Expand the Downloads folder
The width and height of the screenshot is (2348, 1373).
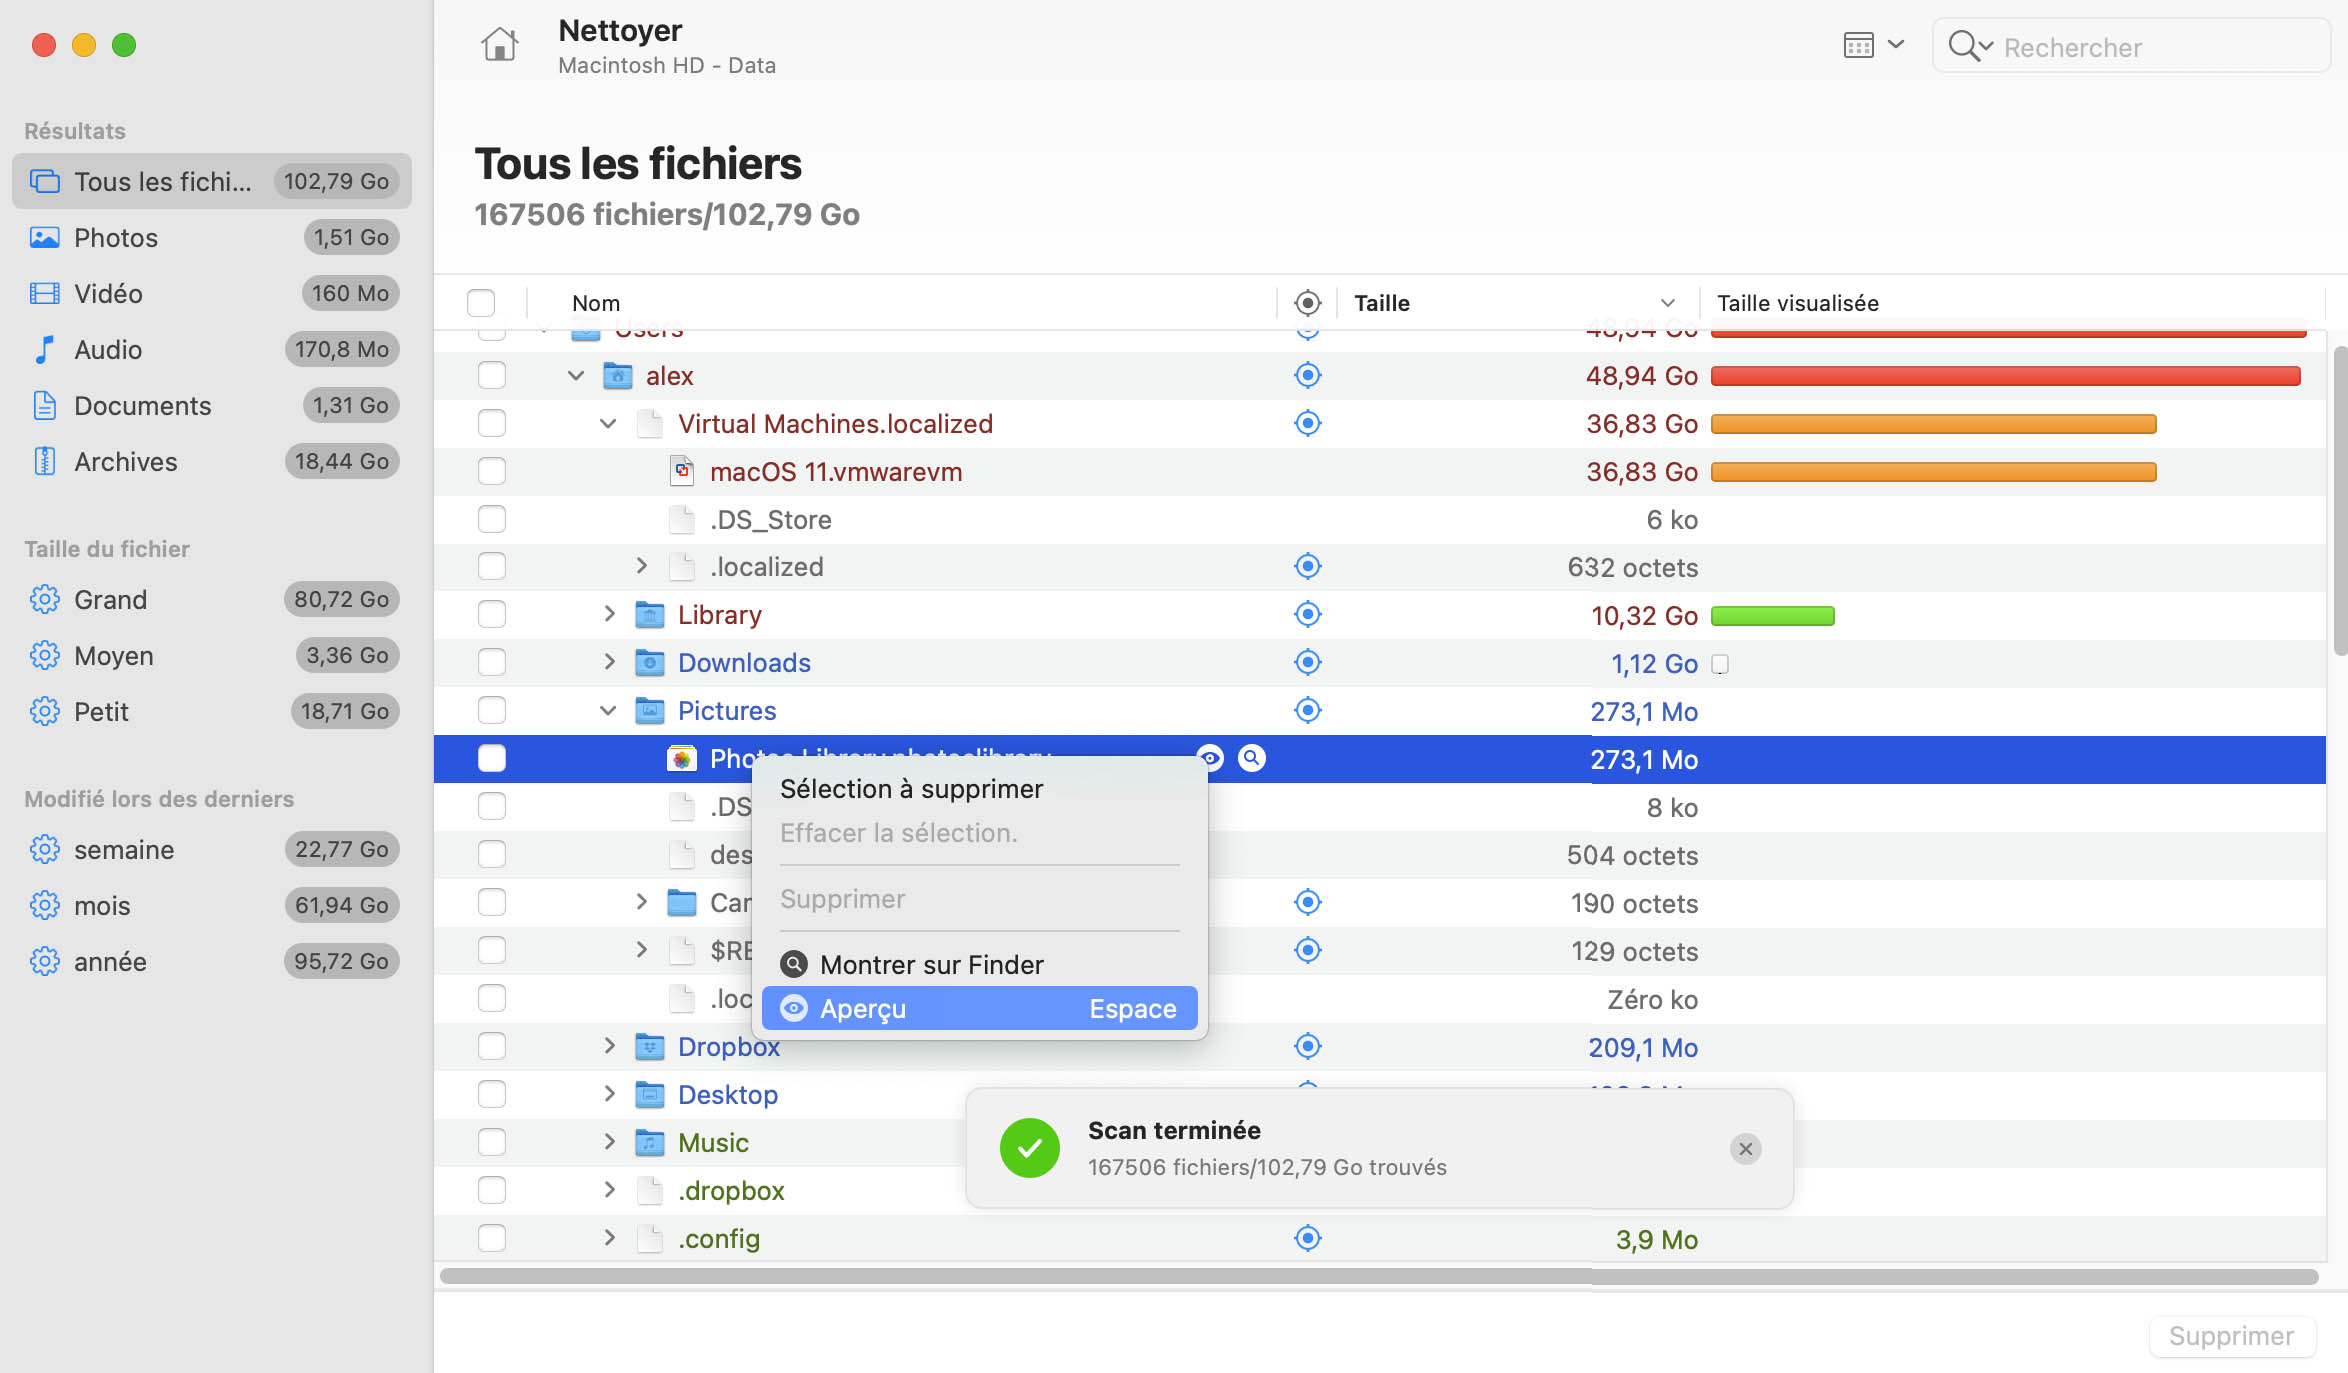[608, 662]
